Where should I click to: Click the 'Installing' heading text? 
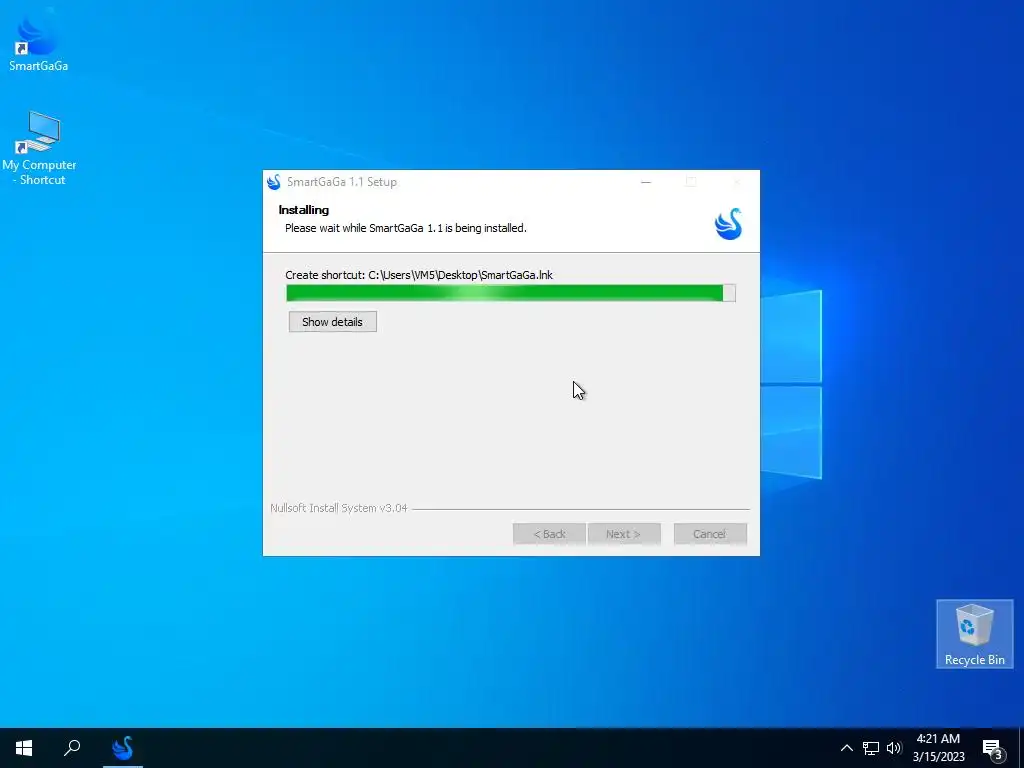pyautogui.click(x=304, y=210)
